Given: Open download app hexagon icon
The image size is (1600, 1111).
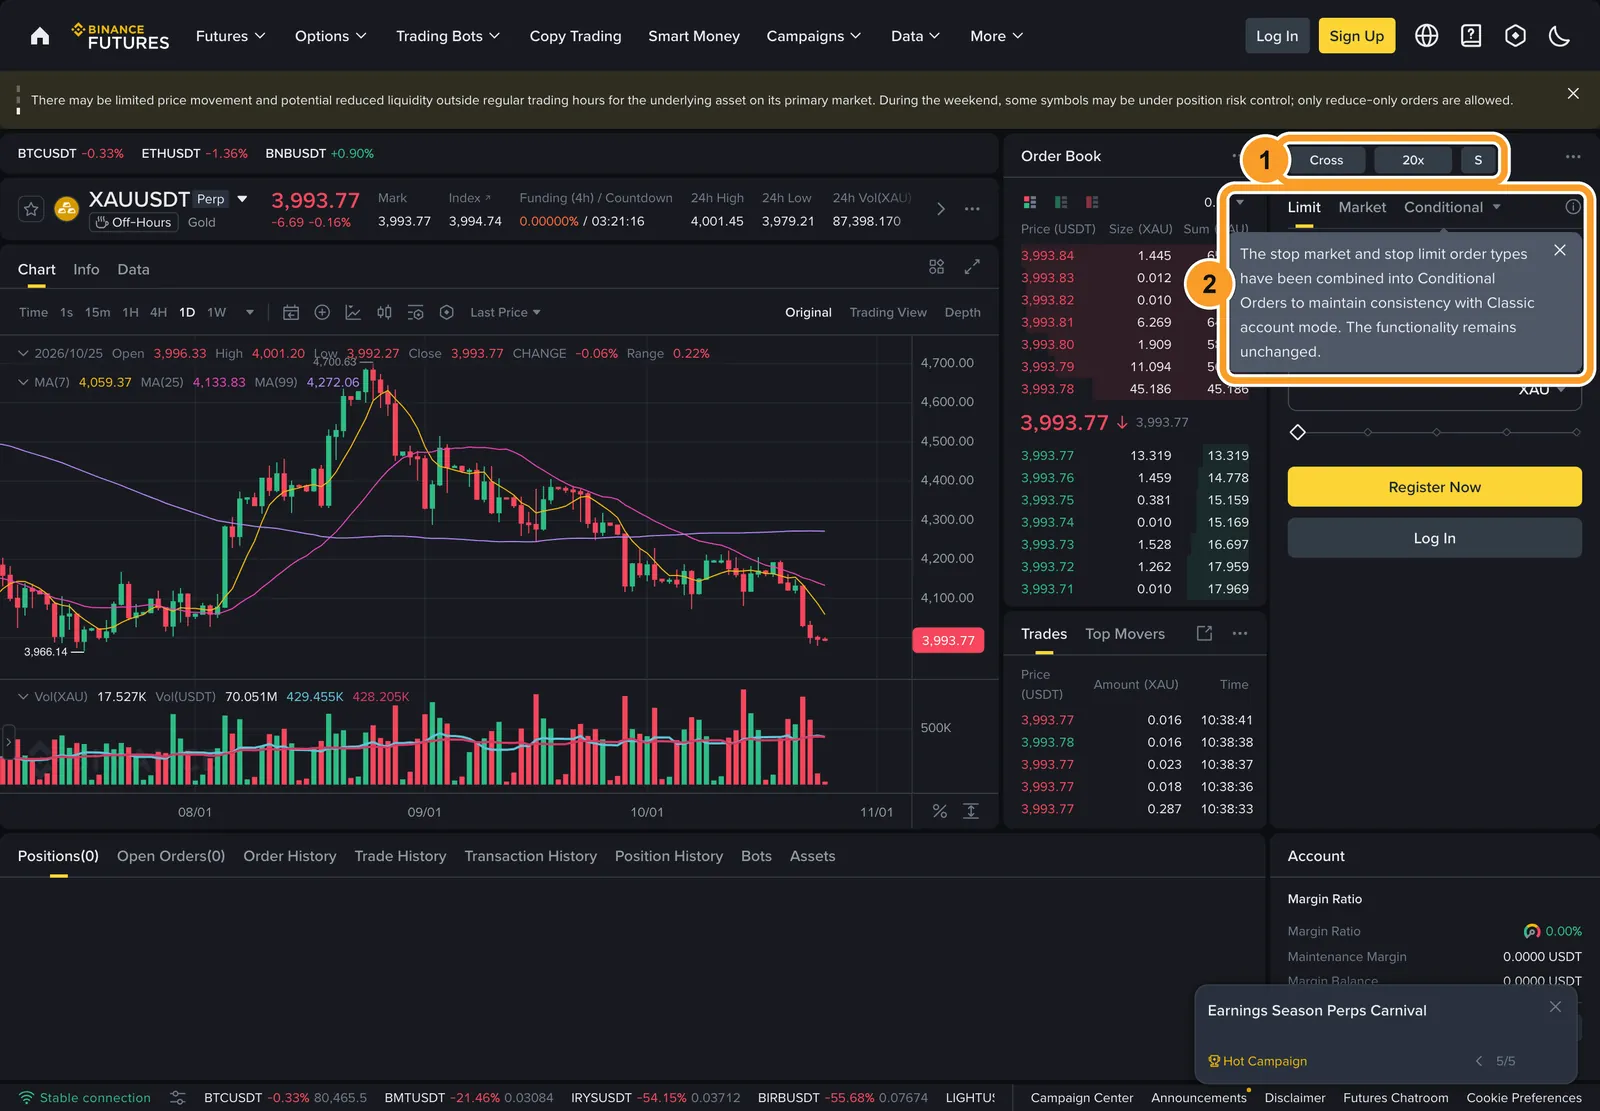Looking at the screenshot, I should click(x=1515, y=36).
